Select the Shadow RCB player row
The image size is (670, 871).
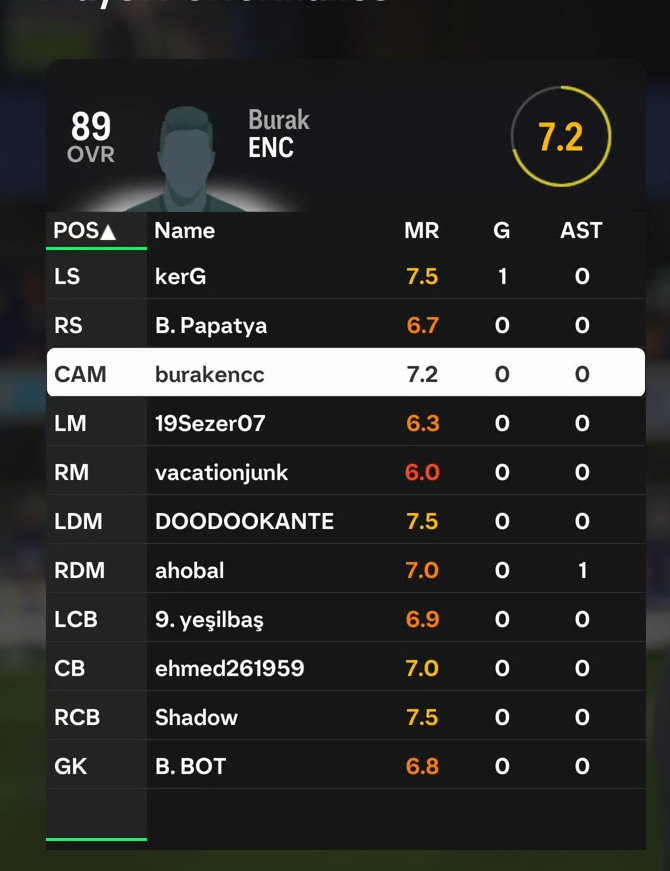pos(346,717)
